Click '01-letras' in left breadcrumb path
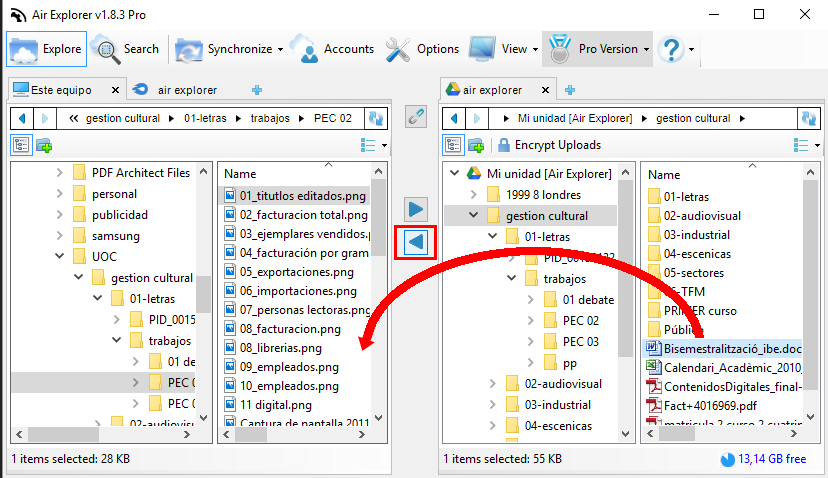The width and height of the screenshot is (828, 478). 205,118
